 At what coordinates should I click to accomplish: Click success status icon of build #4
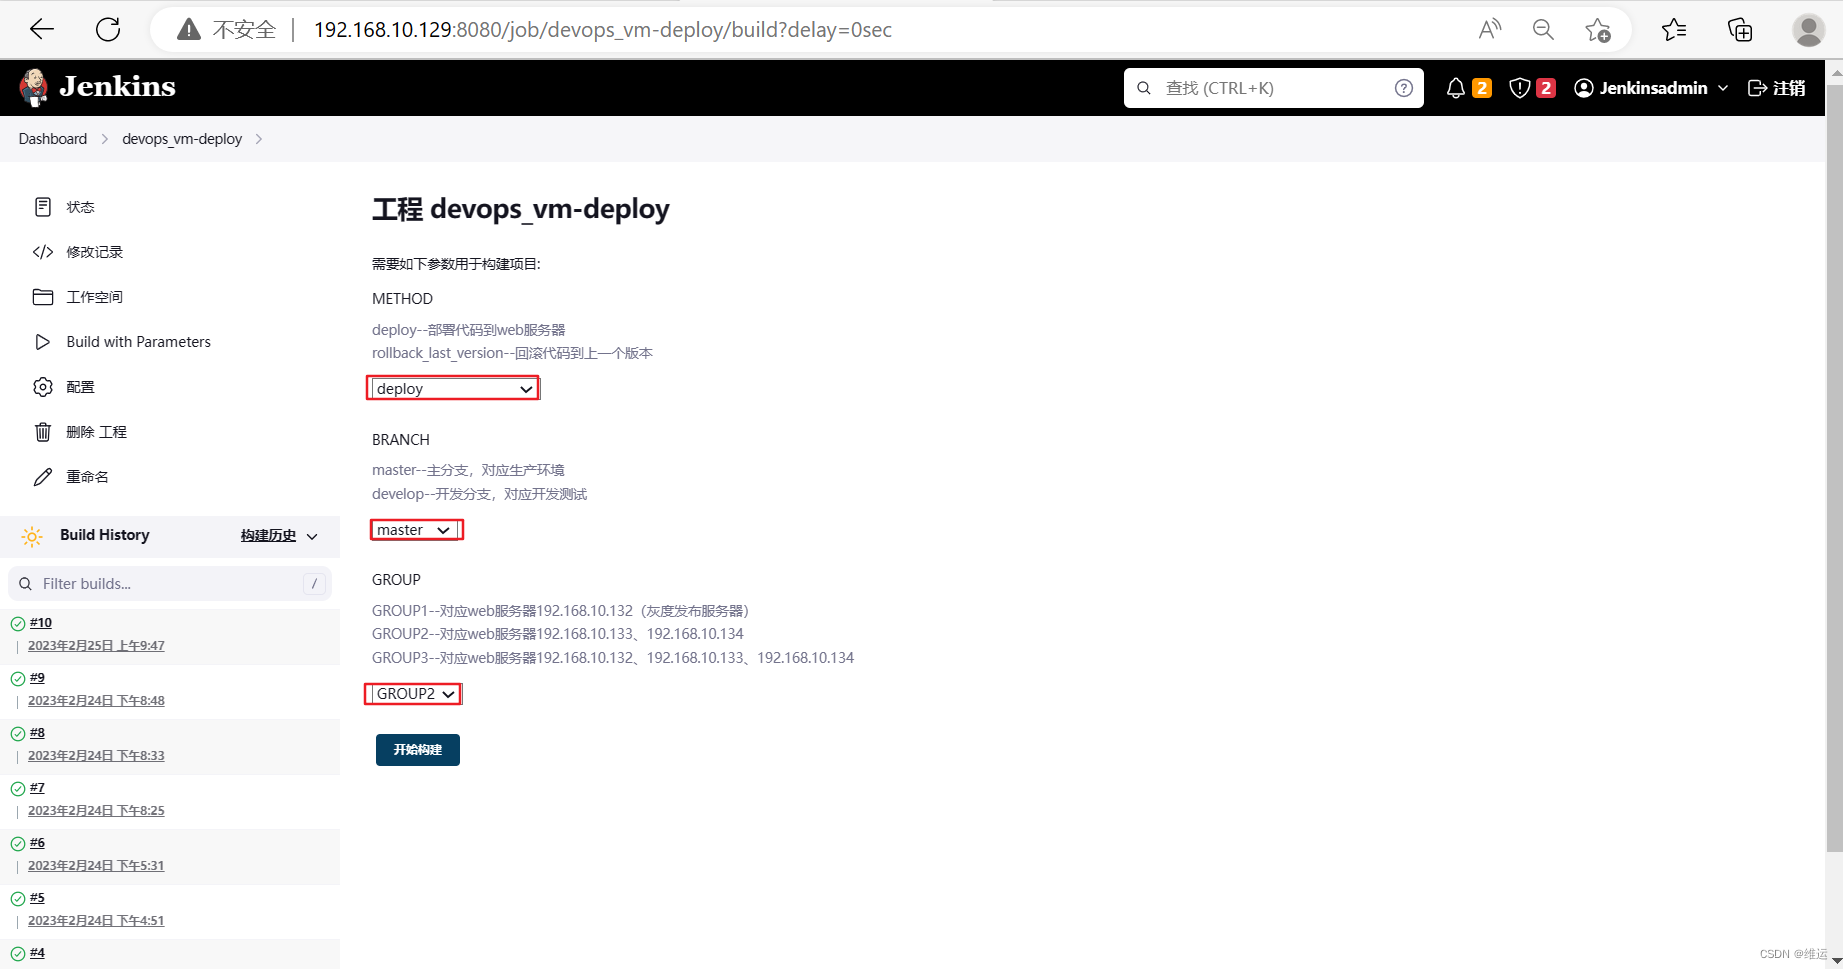(17, 954)
